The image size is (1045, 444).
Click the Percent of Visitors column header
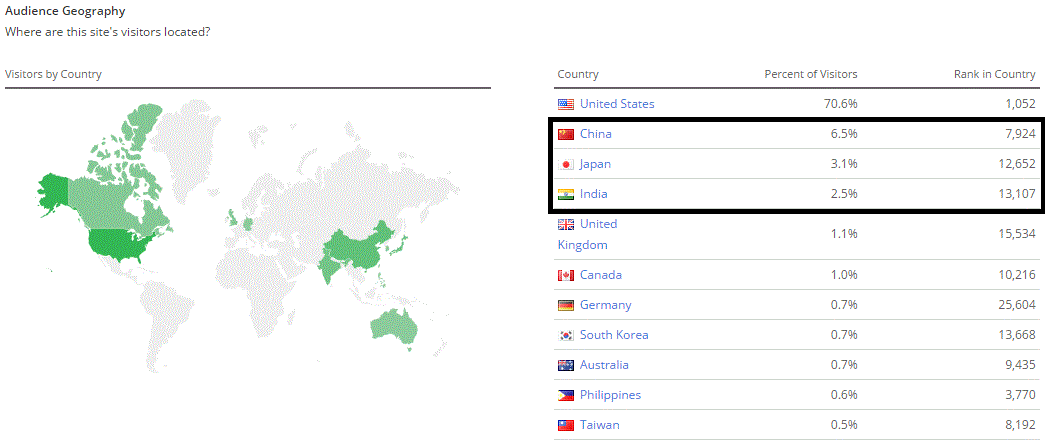tap(810, 74)
